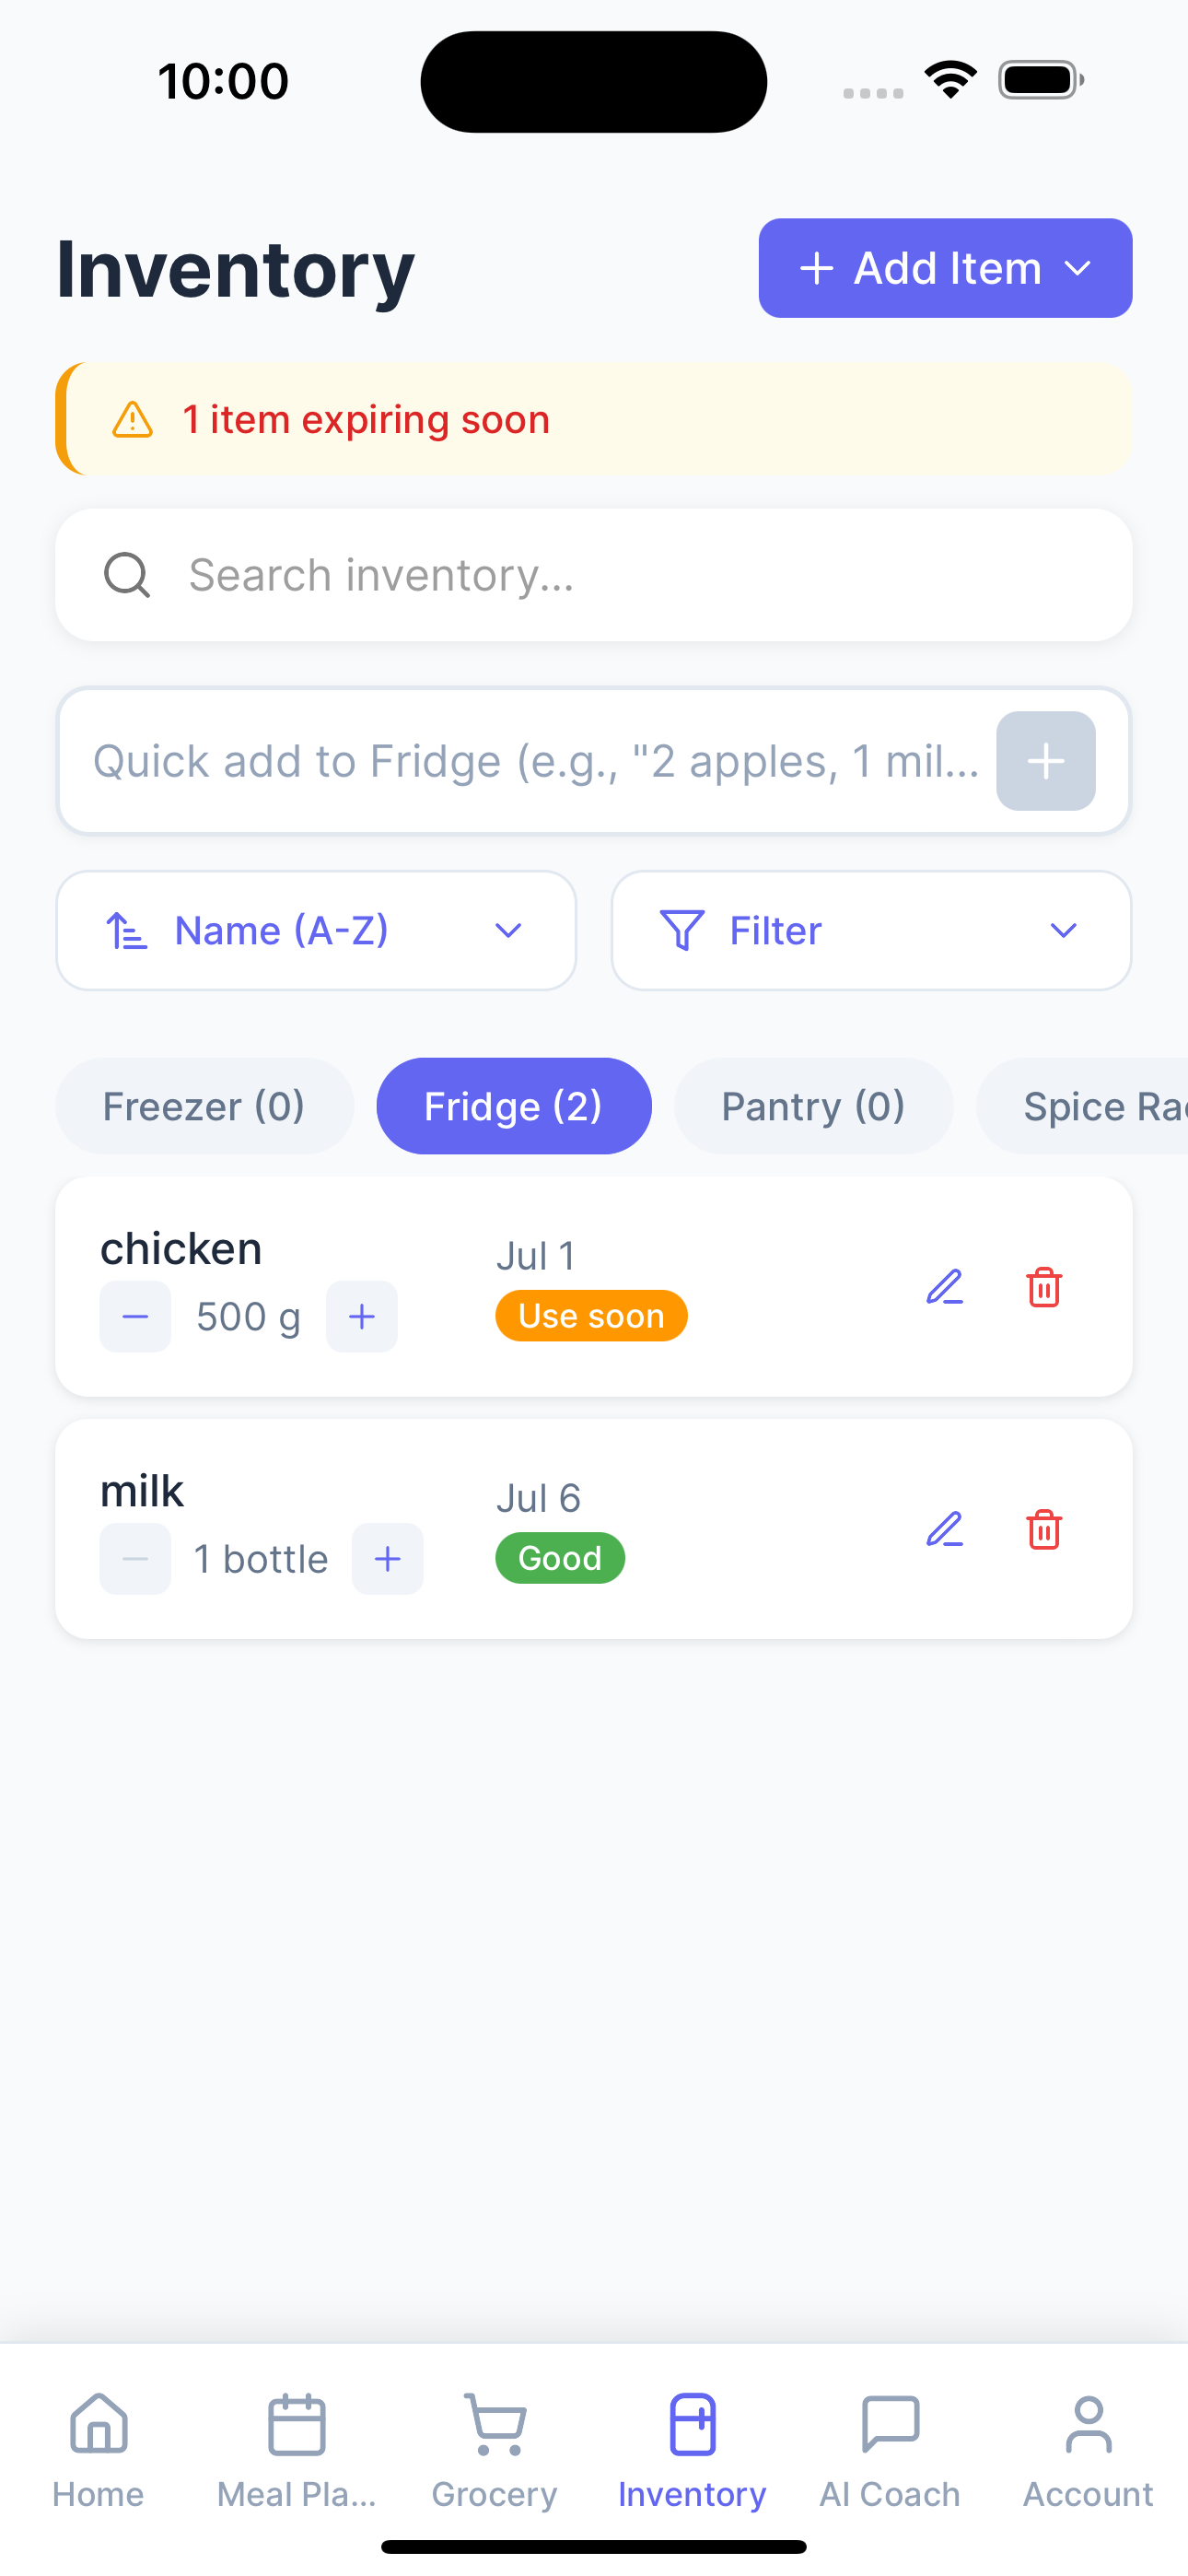Image resolution: width=1188 pixels, height=2576 pixels.
Task: Increase milk quantity with plus stepper
Action: pyautogui.click(x=388, y=1558)
